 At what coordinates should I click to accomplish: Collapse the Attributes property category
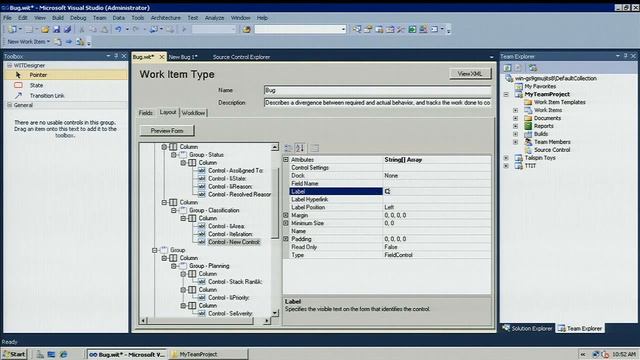(286, 160)
